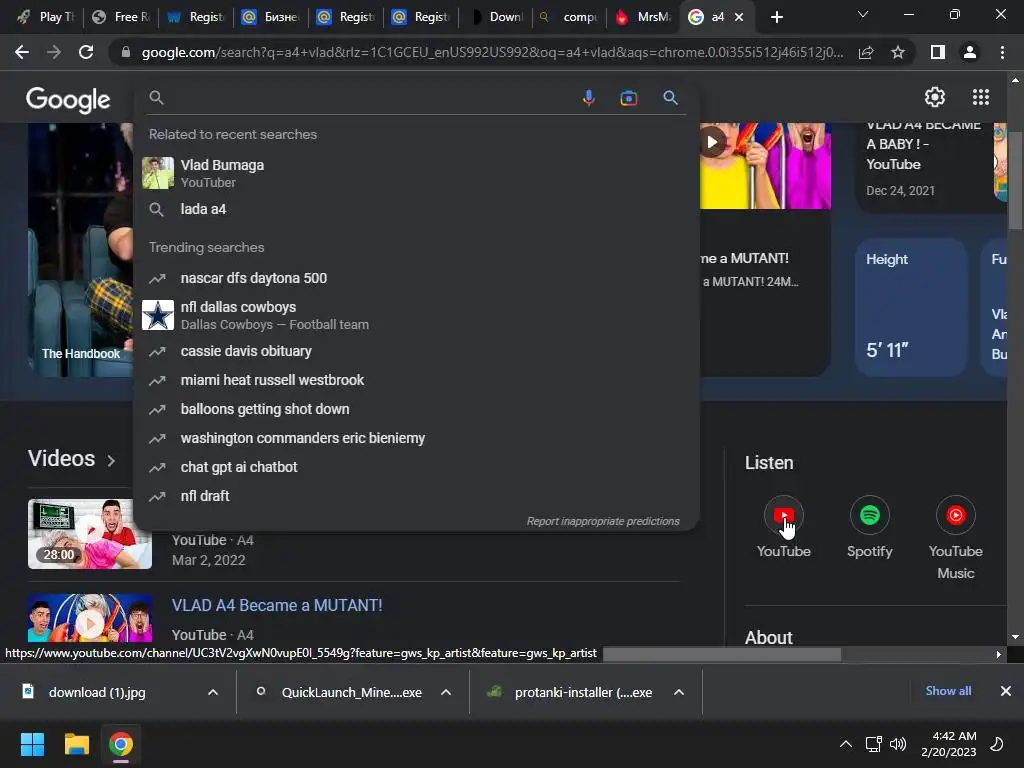This screenshot has height=768, width=1024.
Task: Select balloons getting shot down trend
Action: point(416,409)
